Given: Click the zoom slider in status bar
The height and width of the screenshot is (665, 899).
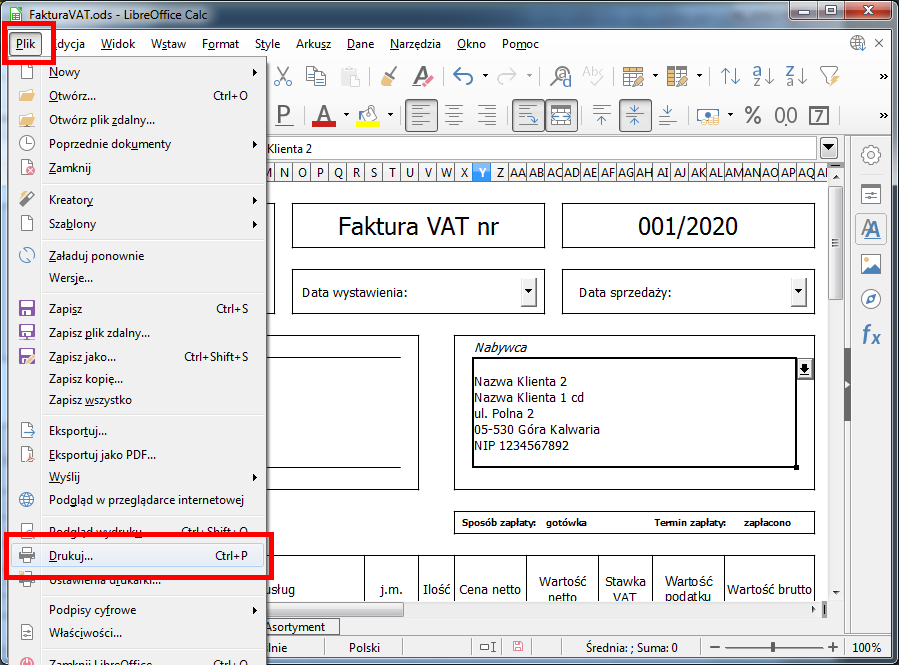Looking at the screenshot, I should (x=771, y=647).
